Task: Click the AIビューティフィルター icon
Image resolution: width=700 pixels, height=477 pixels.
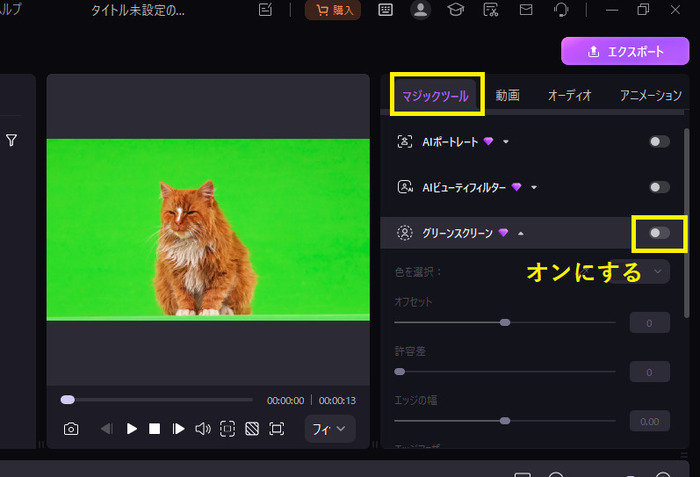Action: point(405,187)
